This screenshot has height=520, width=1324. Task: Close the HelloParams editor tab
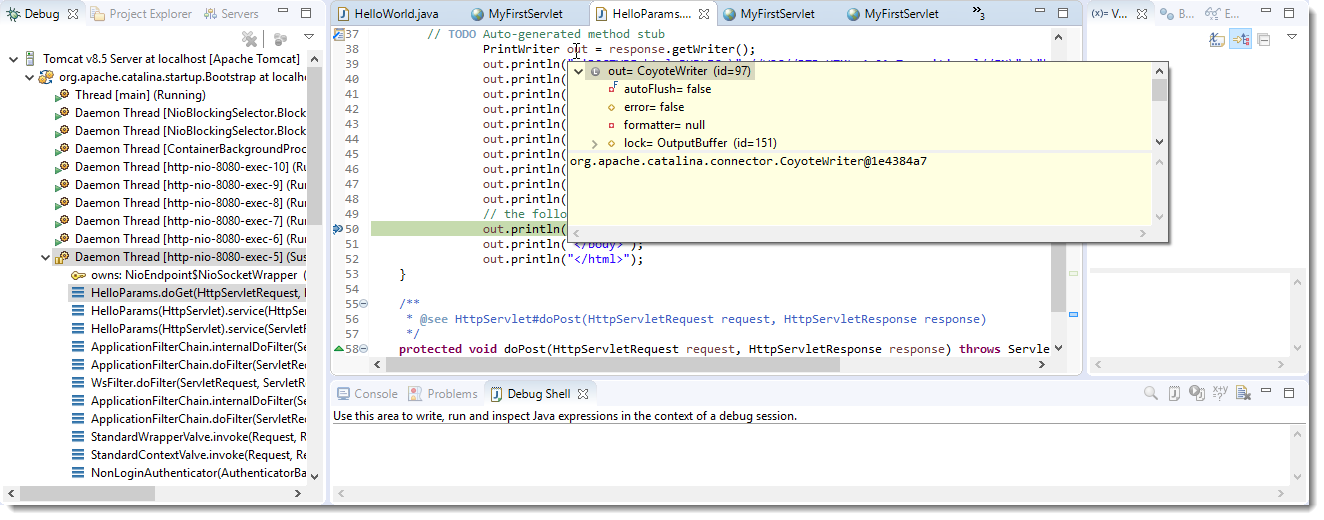tap(704, 14)
